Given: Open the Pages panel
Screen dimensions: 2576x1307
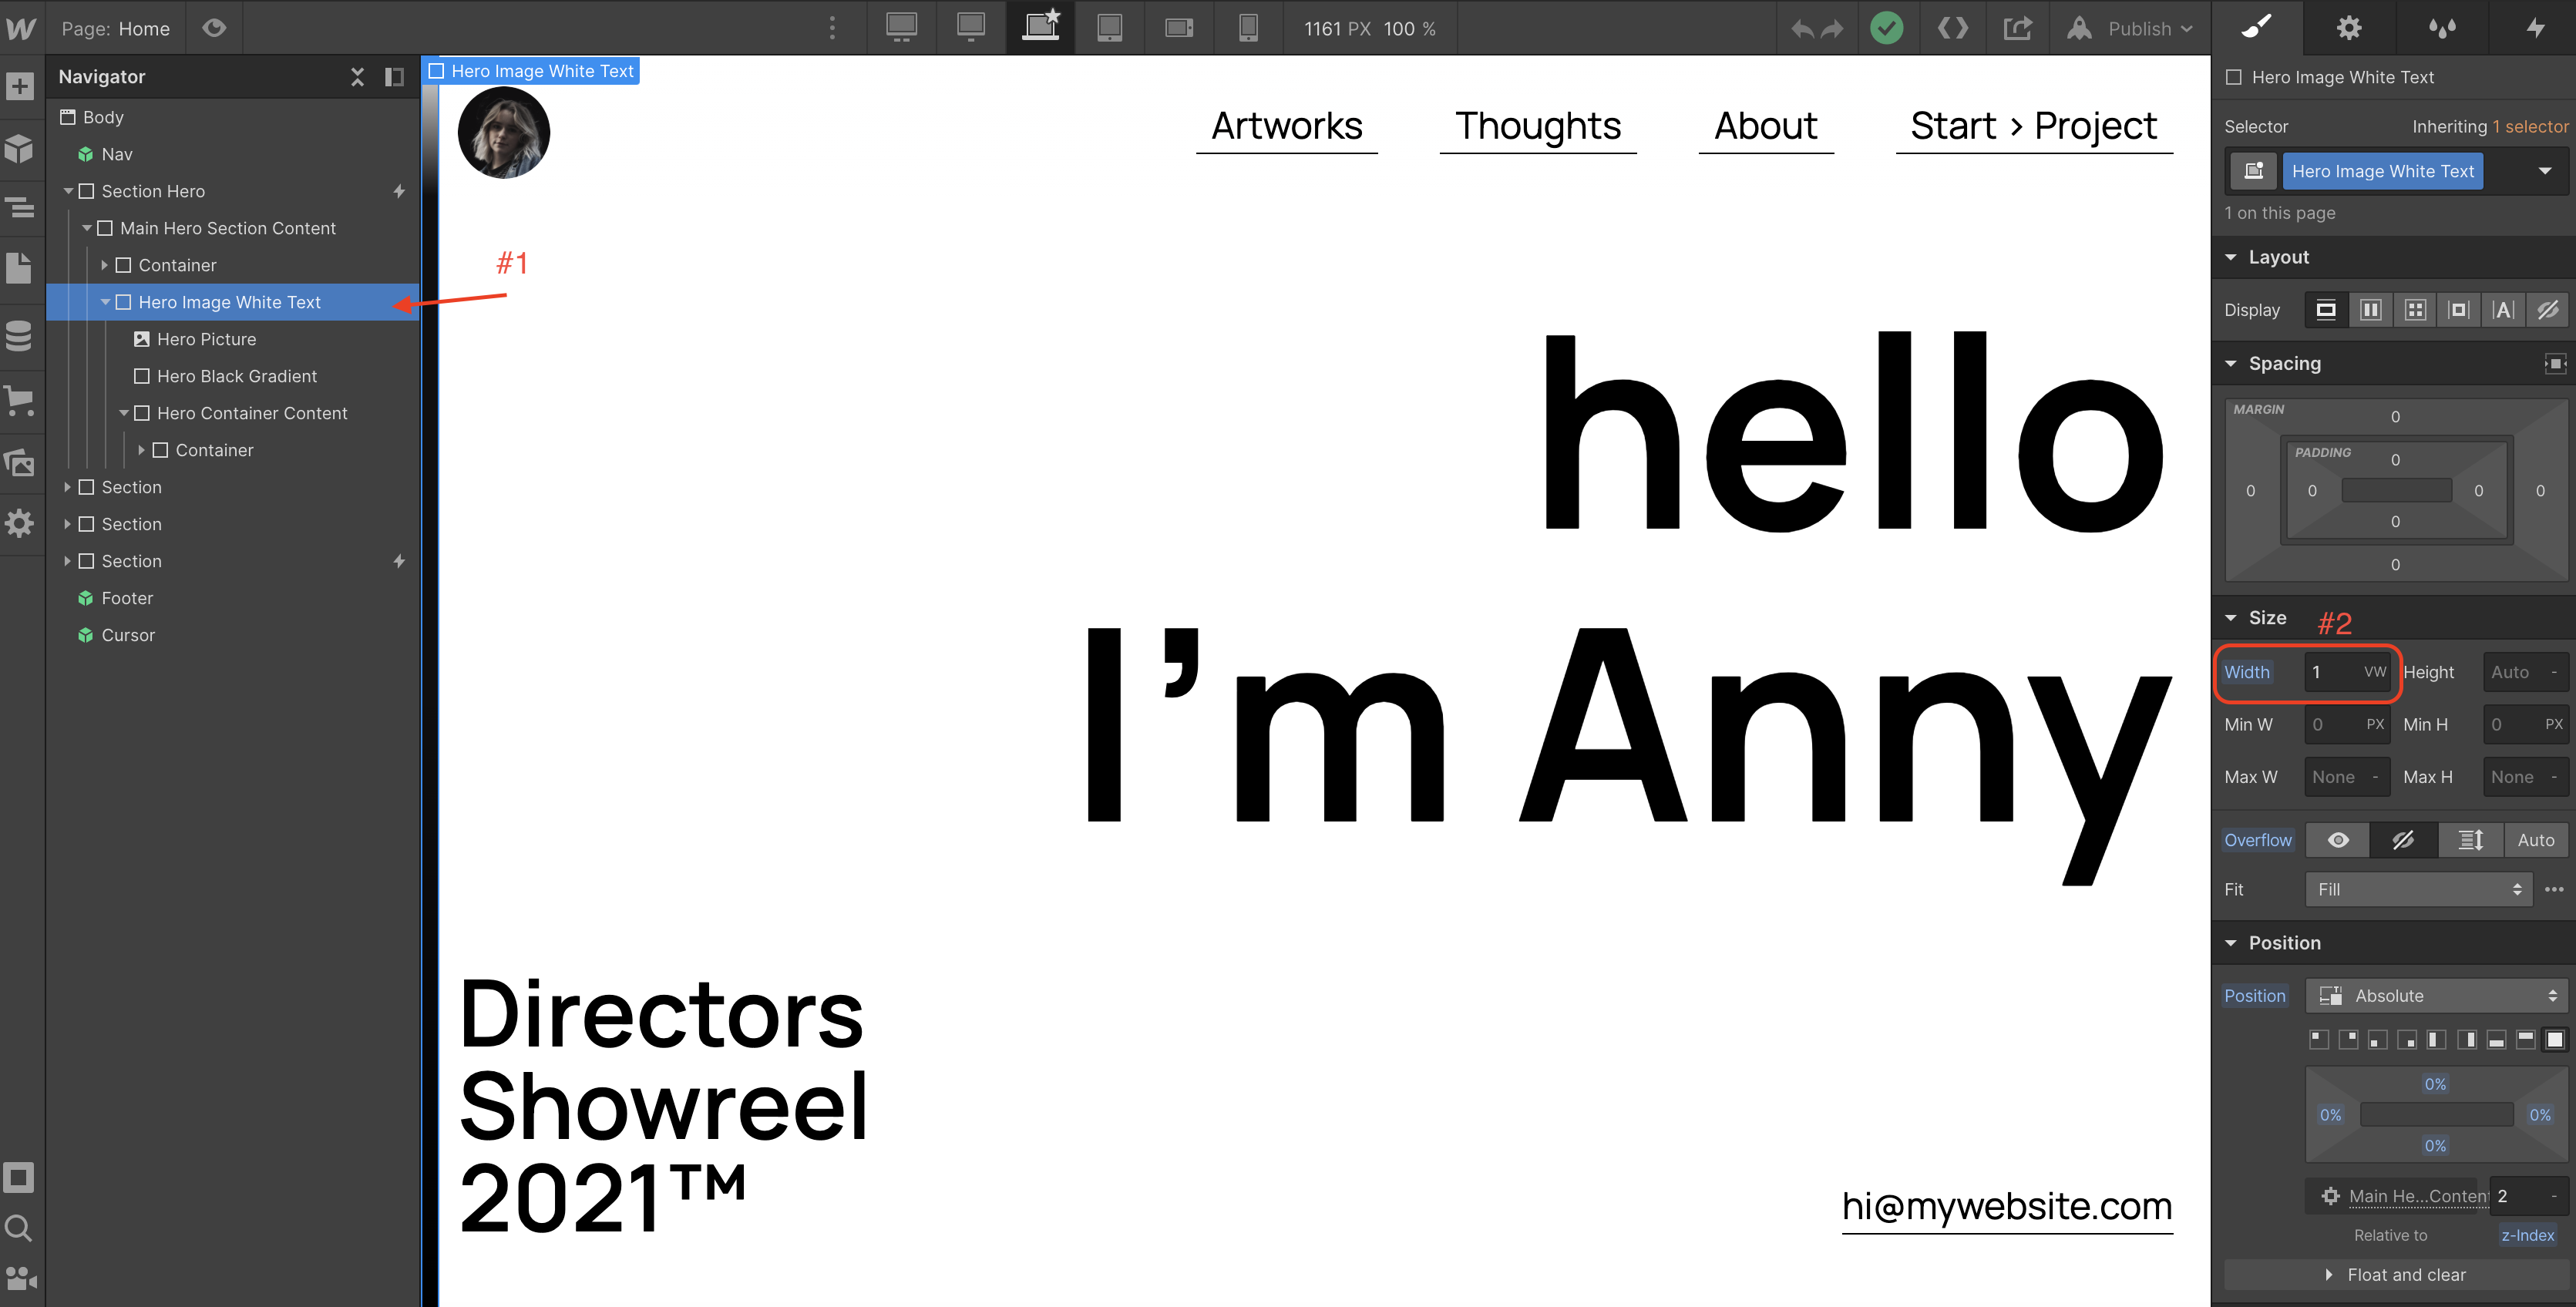Looking at the screenshot, I should [x=20, y=268].
